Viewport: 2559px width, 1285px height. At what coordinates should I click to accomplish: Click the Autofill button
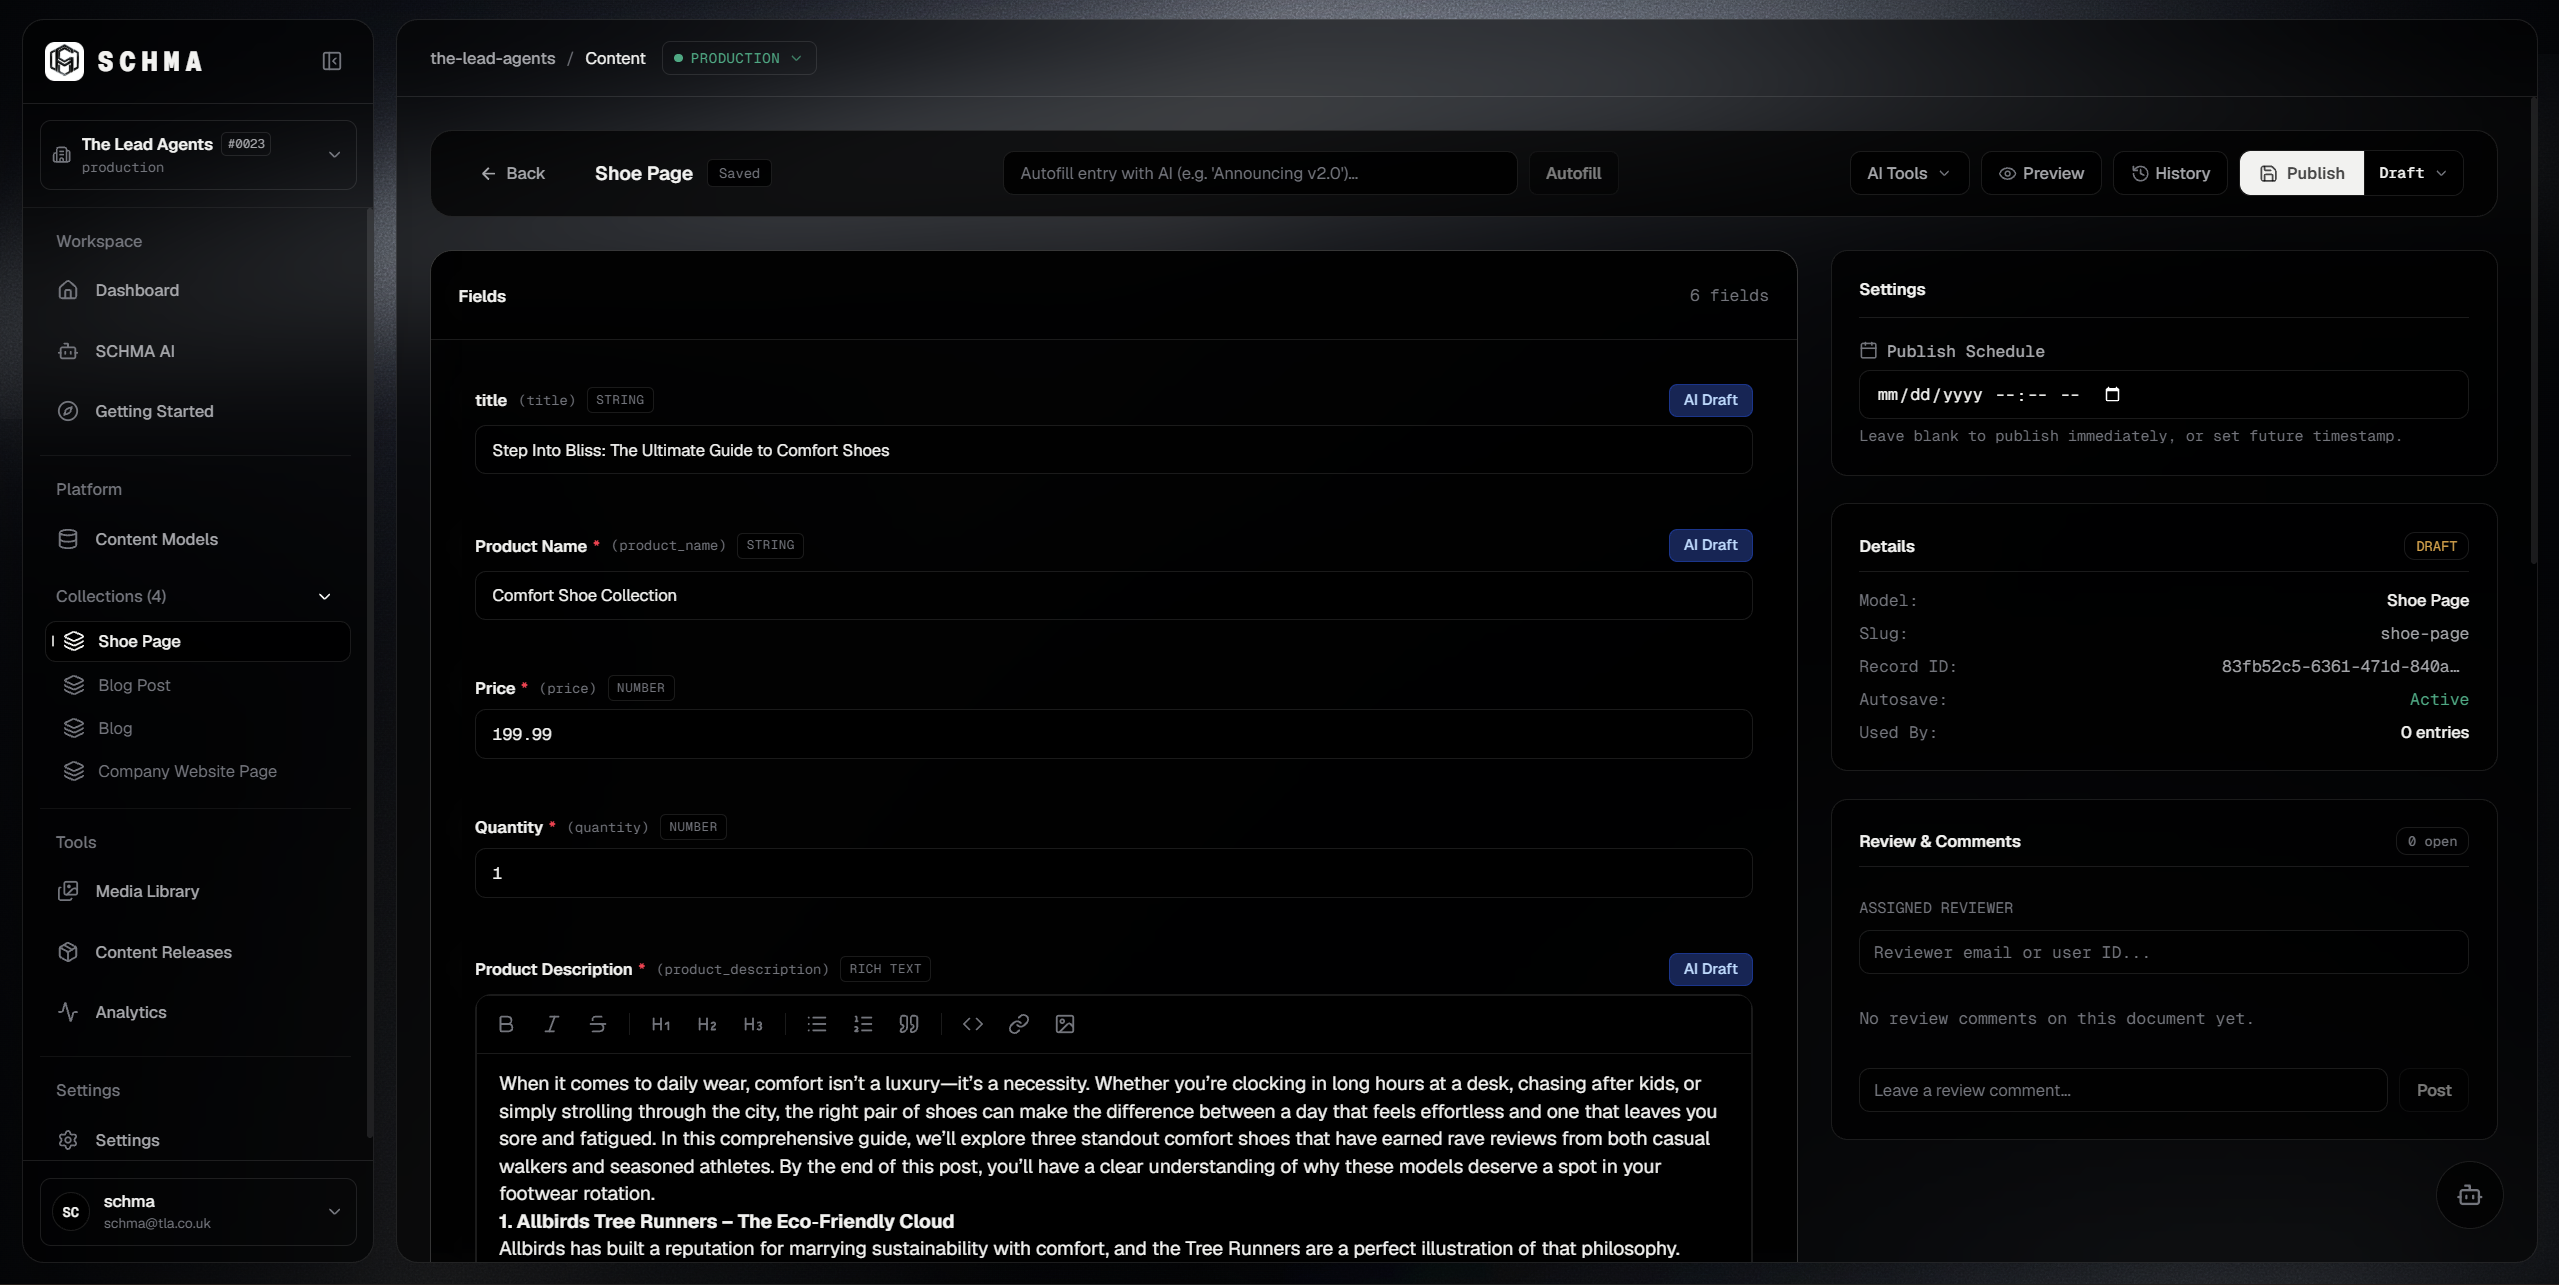pos(1573,173)
